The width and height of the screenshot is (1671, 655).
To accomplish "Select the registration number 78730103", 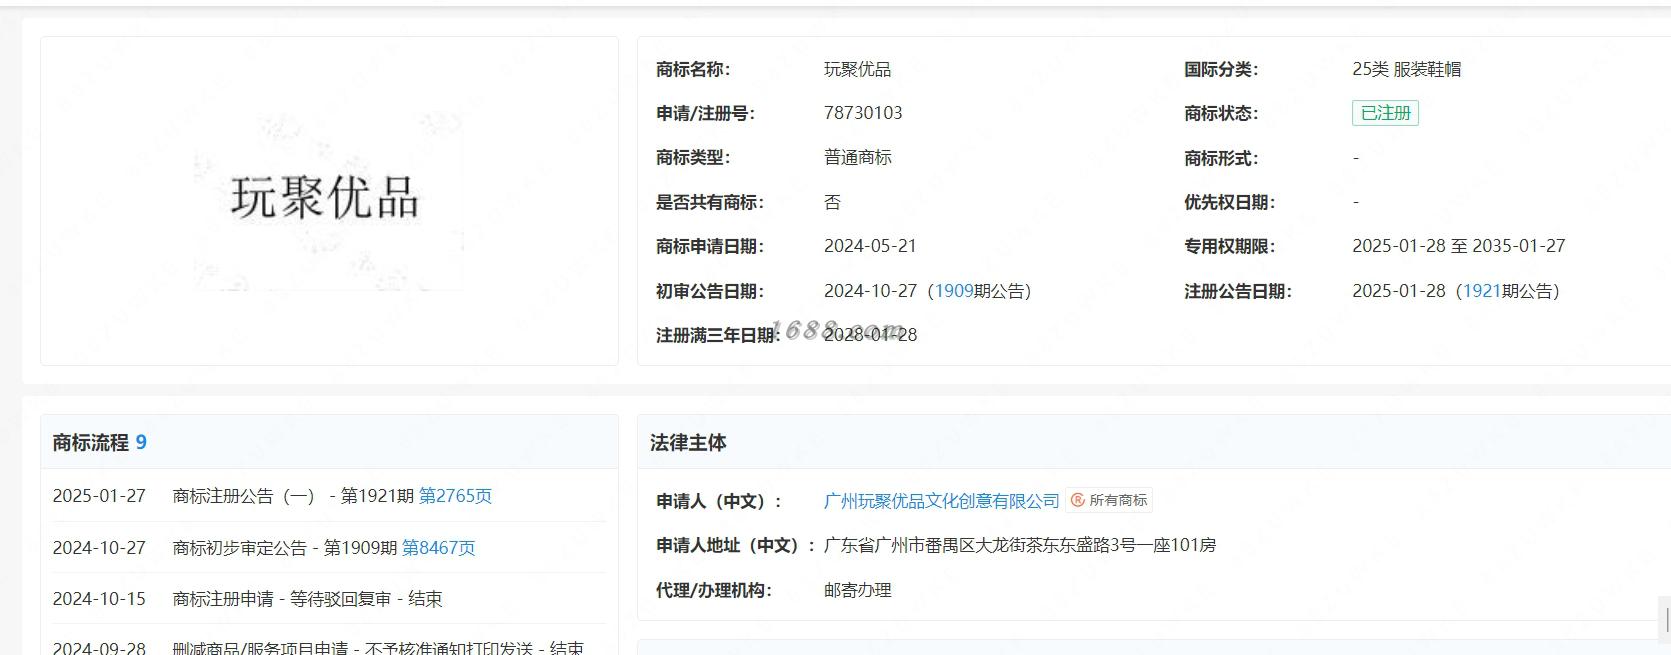I will pos(863,113).
